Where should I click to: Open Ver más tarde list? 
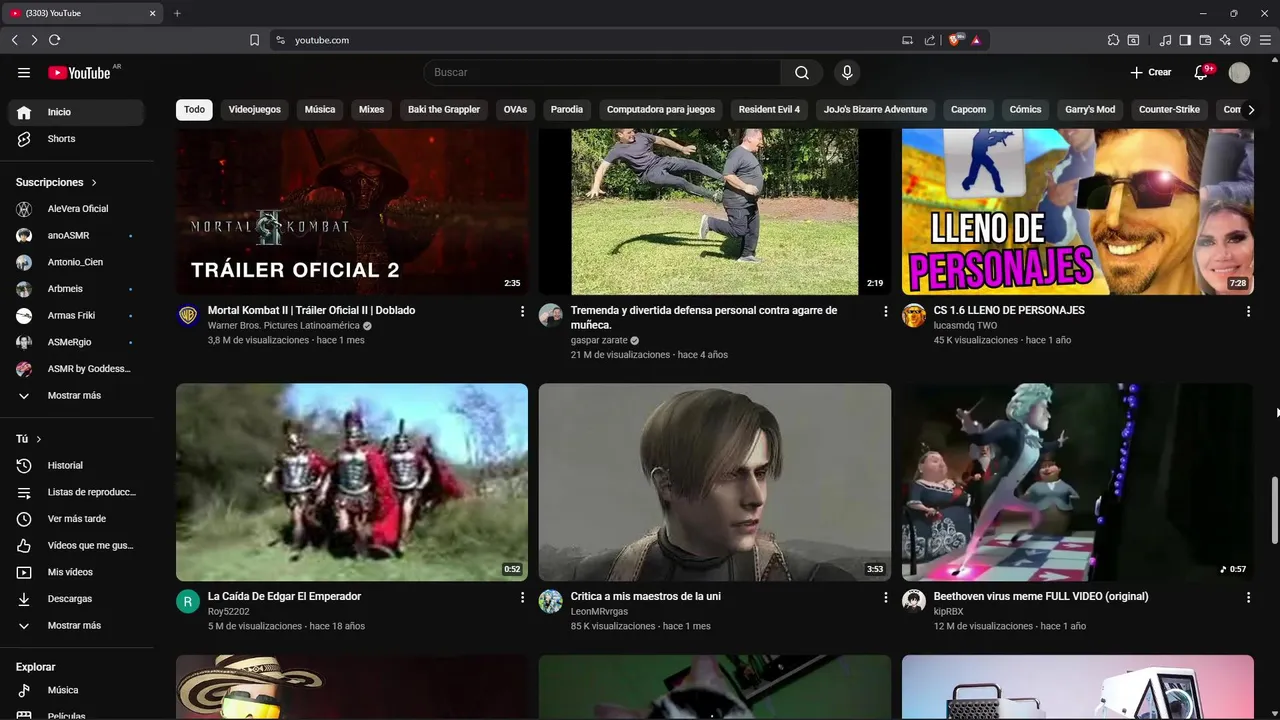(x=76, y=519)
